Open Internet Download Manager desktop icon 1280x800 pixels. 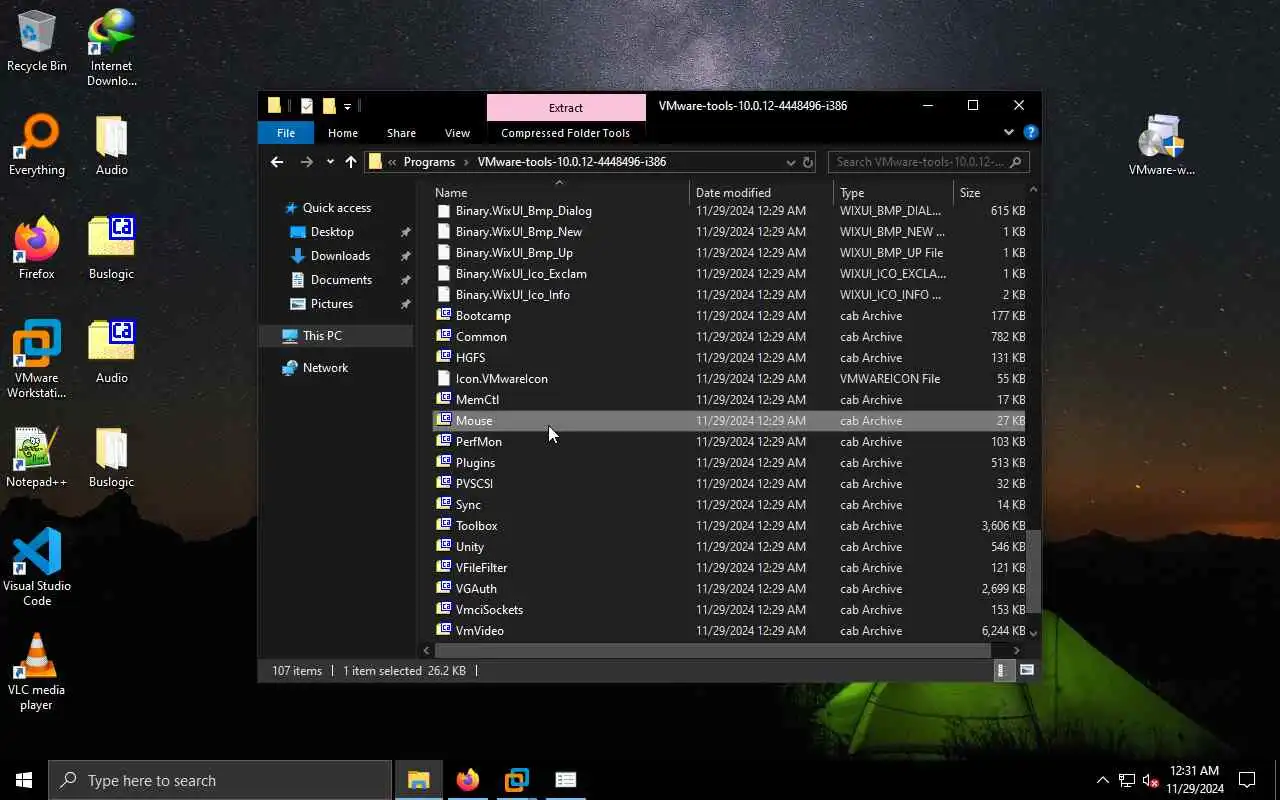111,47
